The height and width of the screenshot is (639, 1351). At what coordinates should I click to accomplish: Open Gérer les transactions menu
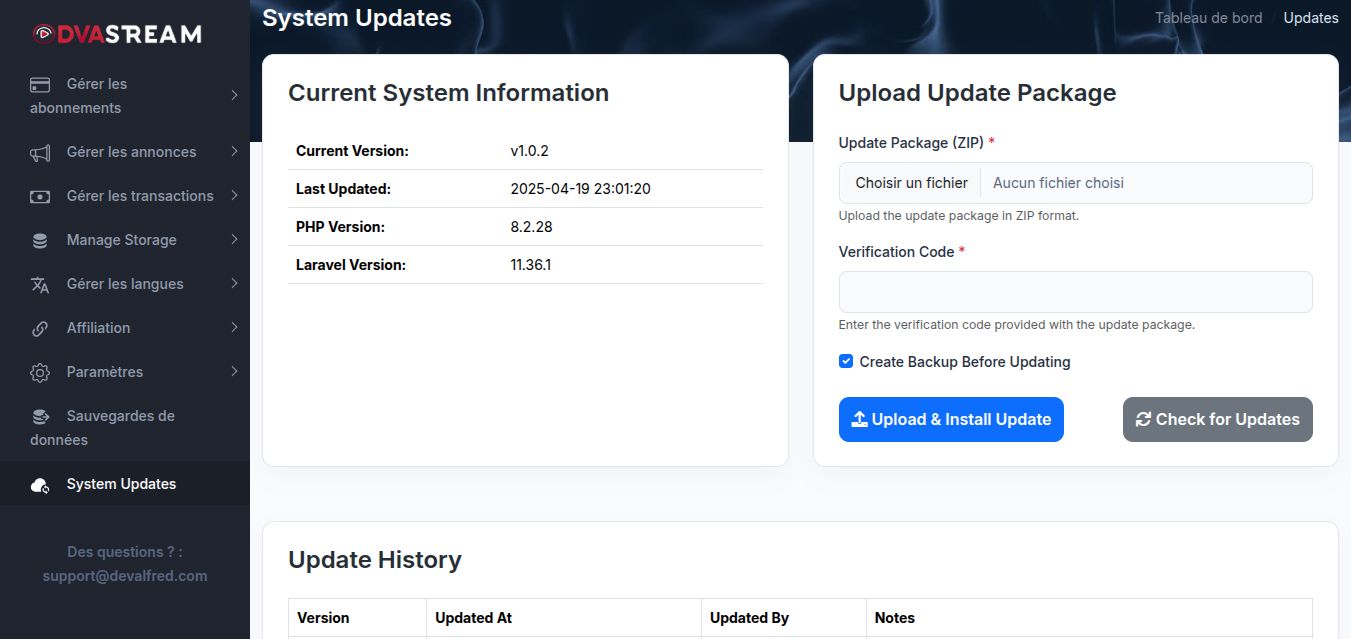124,196
